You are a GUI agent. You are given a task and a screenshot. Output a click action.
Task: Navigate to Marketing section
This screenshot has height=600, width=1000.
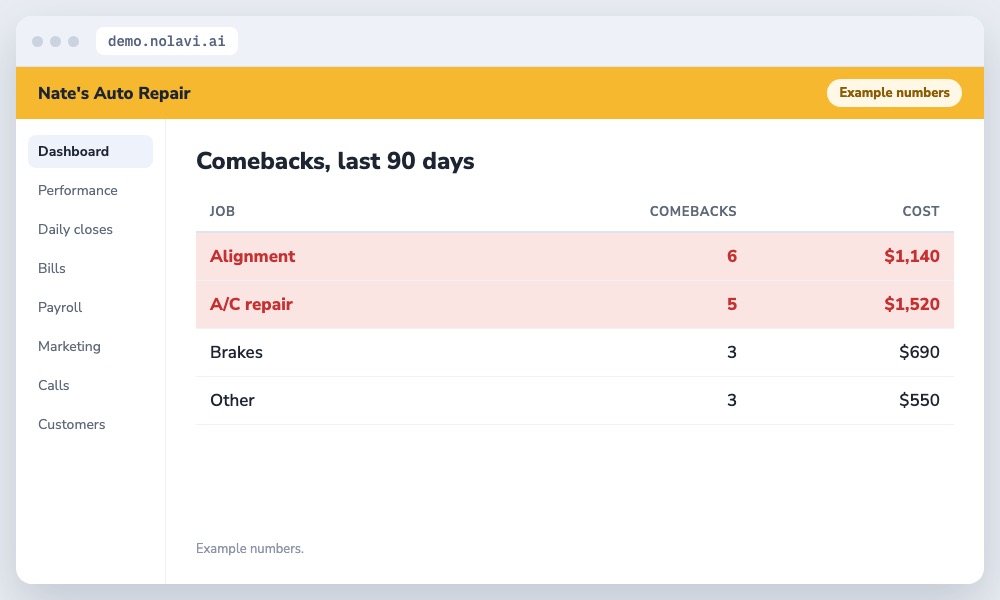click(x=70, y=346)
